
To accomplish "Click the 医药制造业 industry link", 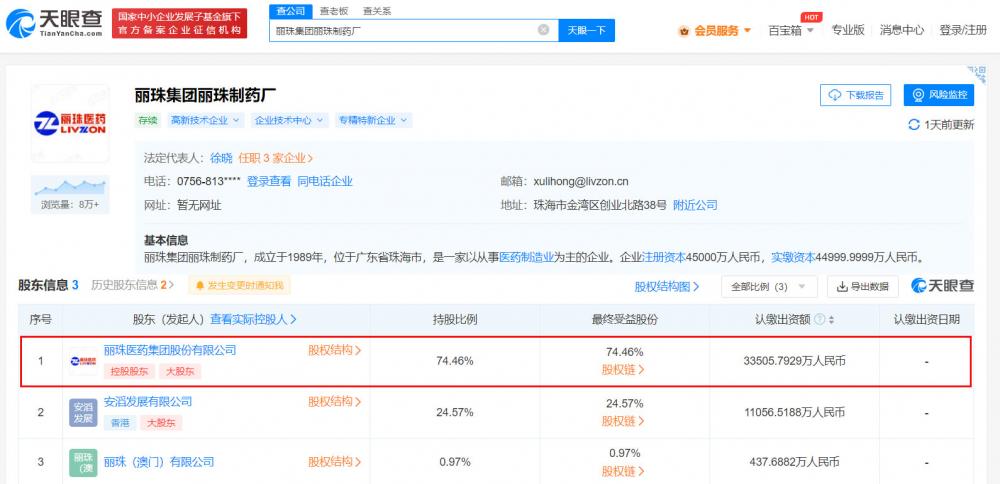I will (526, 258).
